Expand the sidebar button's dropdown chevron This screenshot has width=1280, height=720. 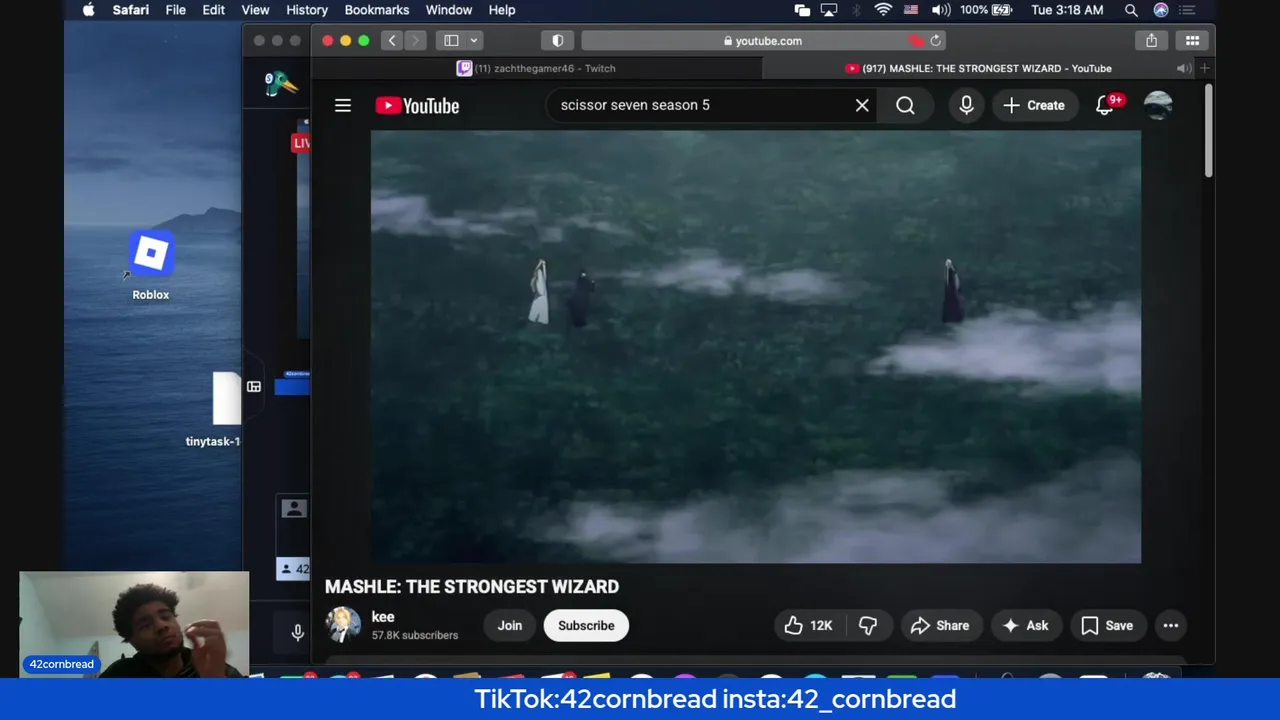point(474,41)
